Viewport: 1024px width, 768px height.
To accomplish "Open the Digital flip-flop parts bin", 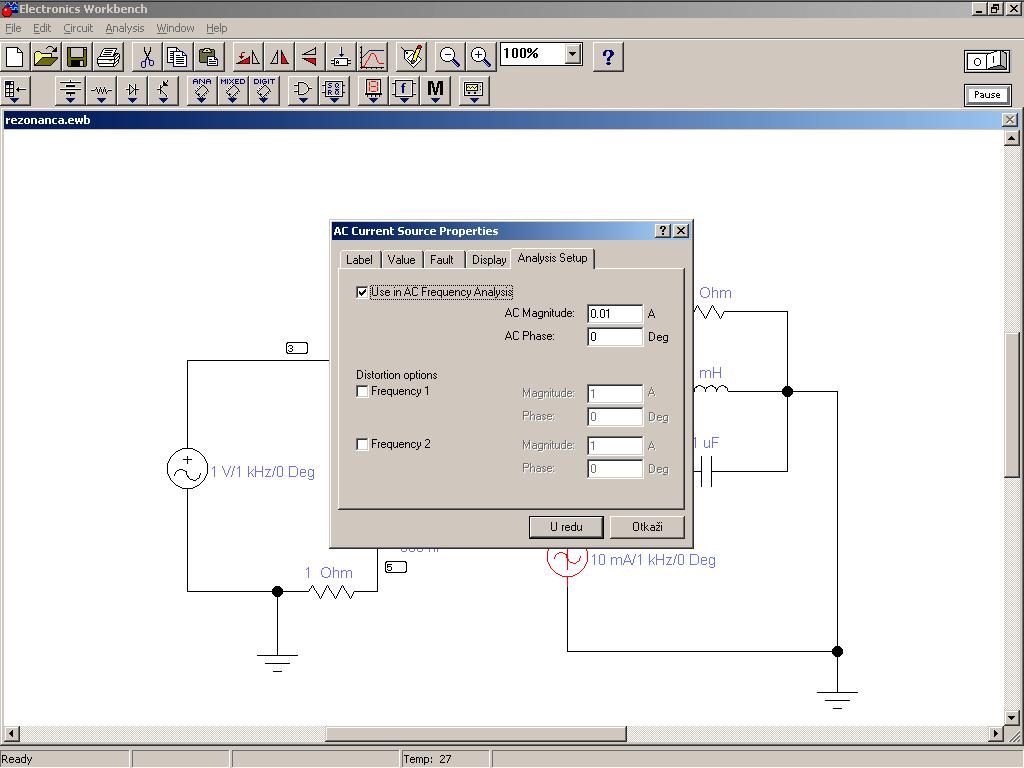I will (334, 91).
